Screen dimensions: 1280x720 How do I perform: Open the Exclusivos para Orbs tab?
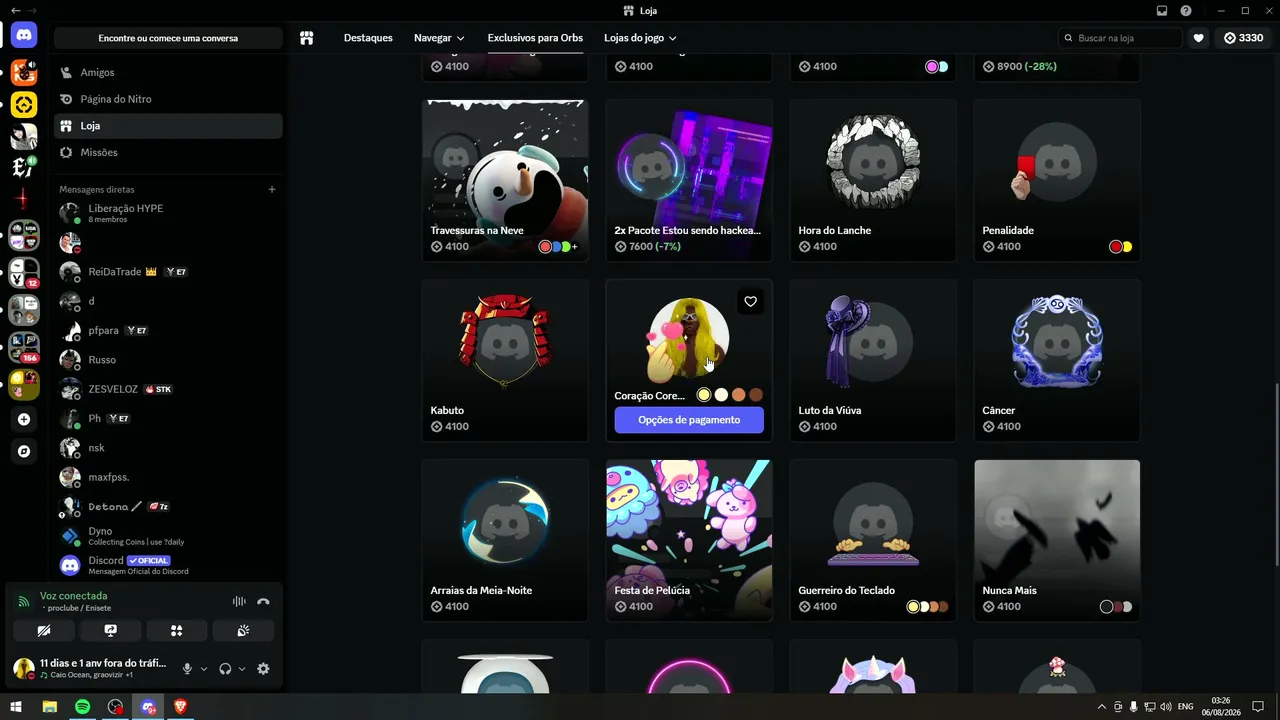click(x=535, y=38)
